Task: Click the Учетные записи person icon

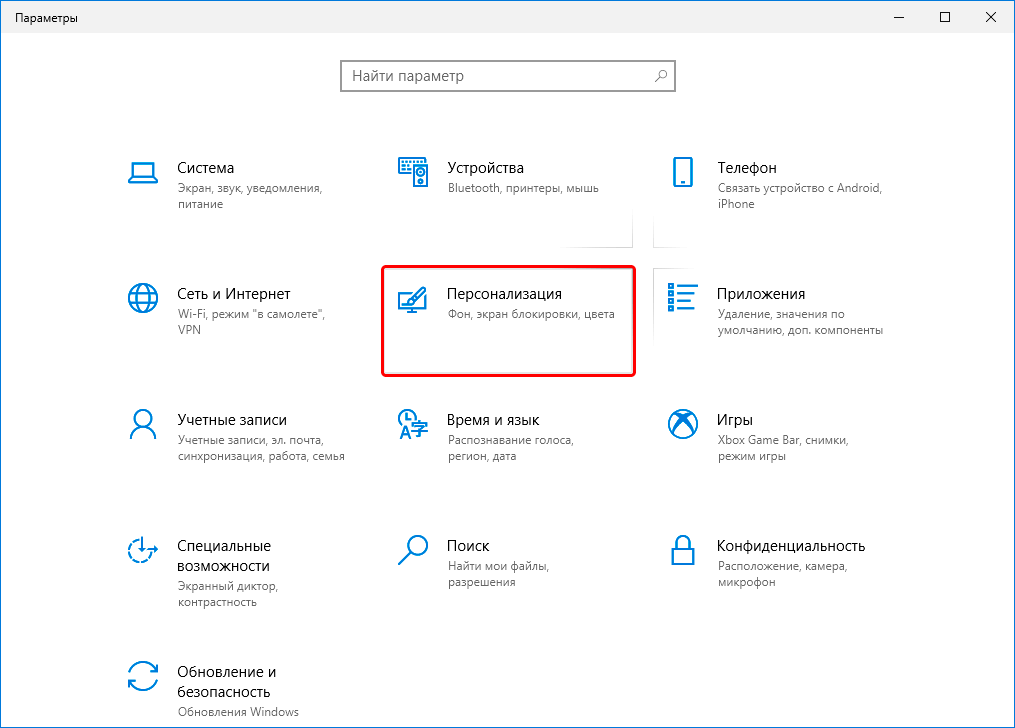Action: pos(143,423)
